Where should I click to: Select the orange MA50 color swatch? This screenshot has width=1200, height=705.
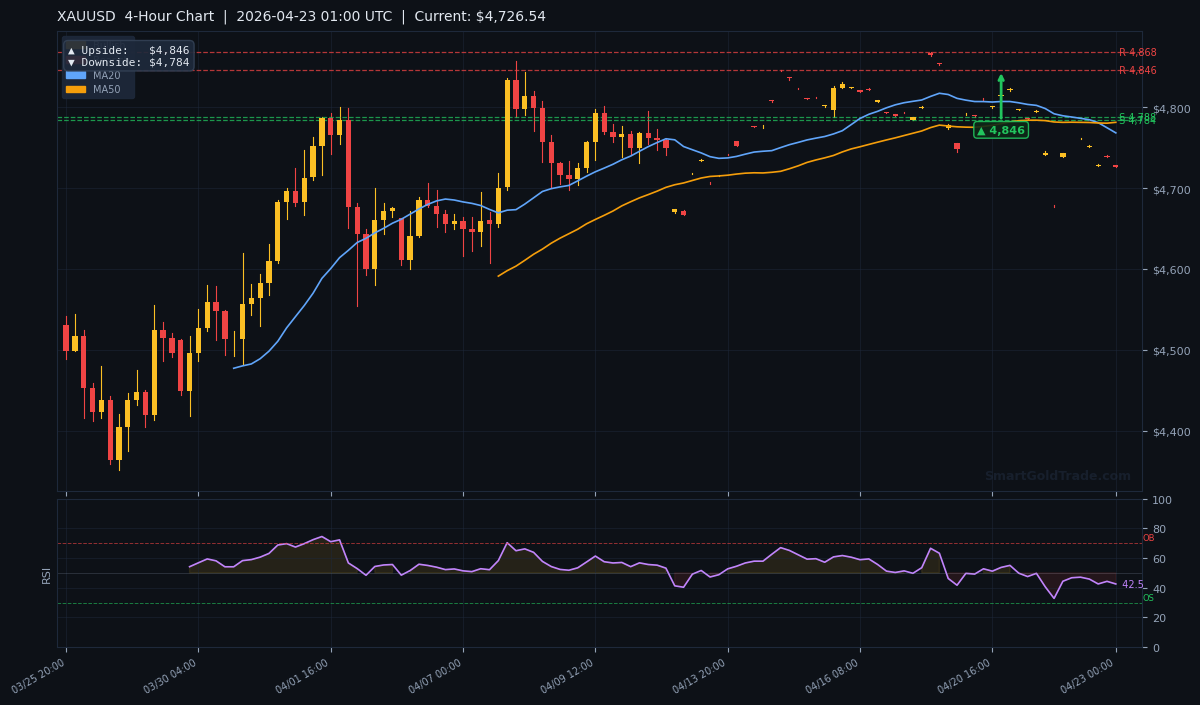point(78,89)
